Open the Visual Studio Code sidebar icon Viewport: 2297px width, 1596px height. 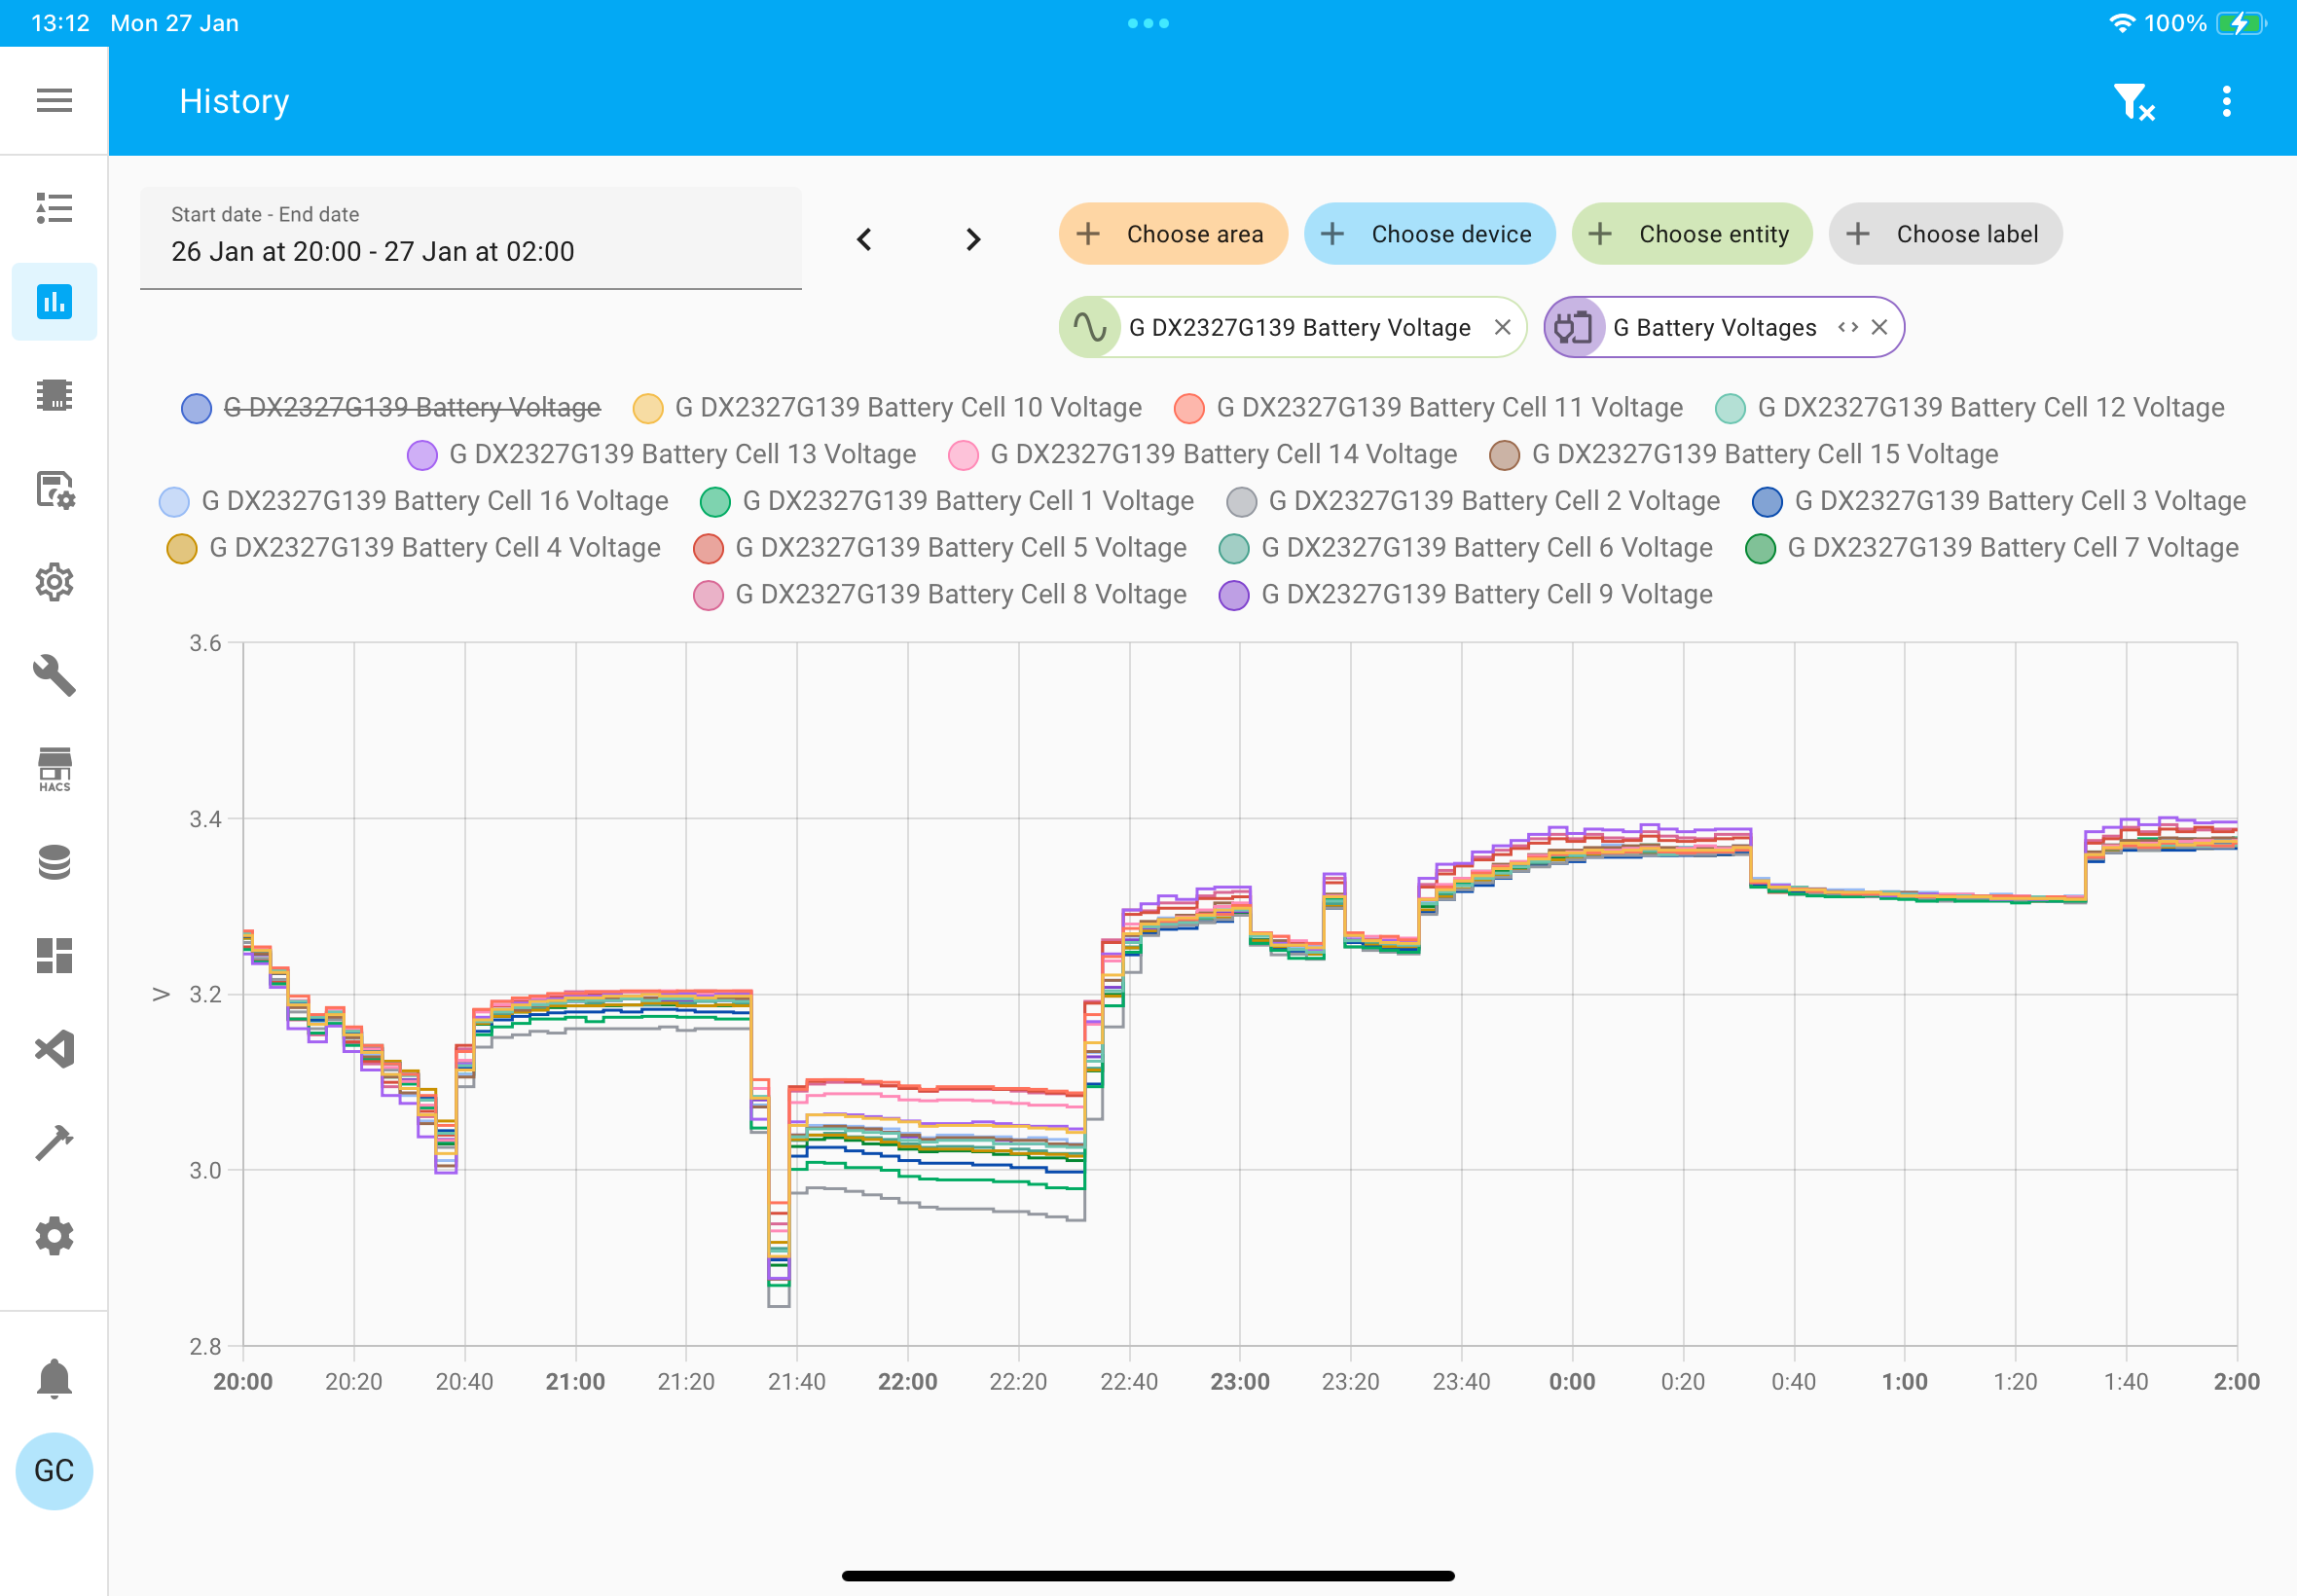[x=54, y=1049]
